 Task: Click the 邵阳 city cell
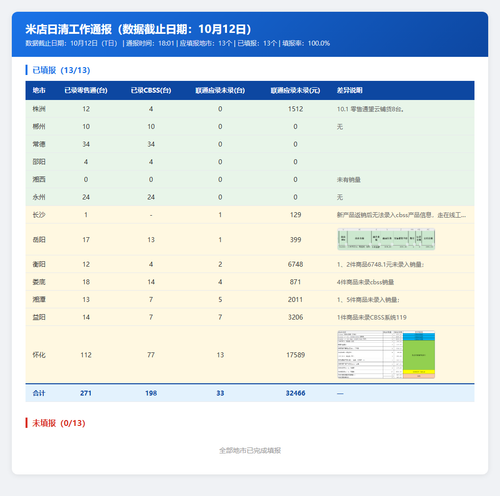point(39,162)
